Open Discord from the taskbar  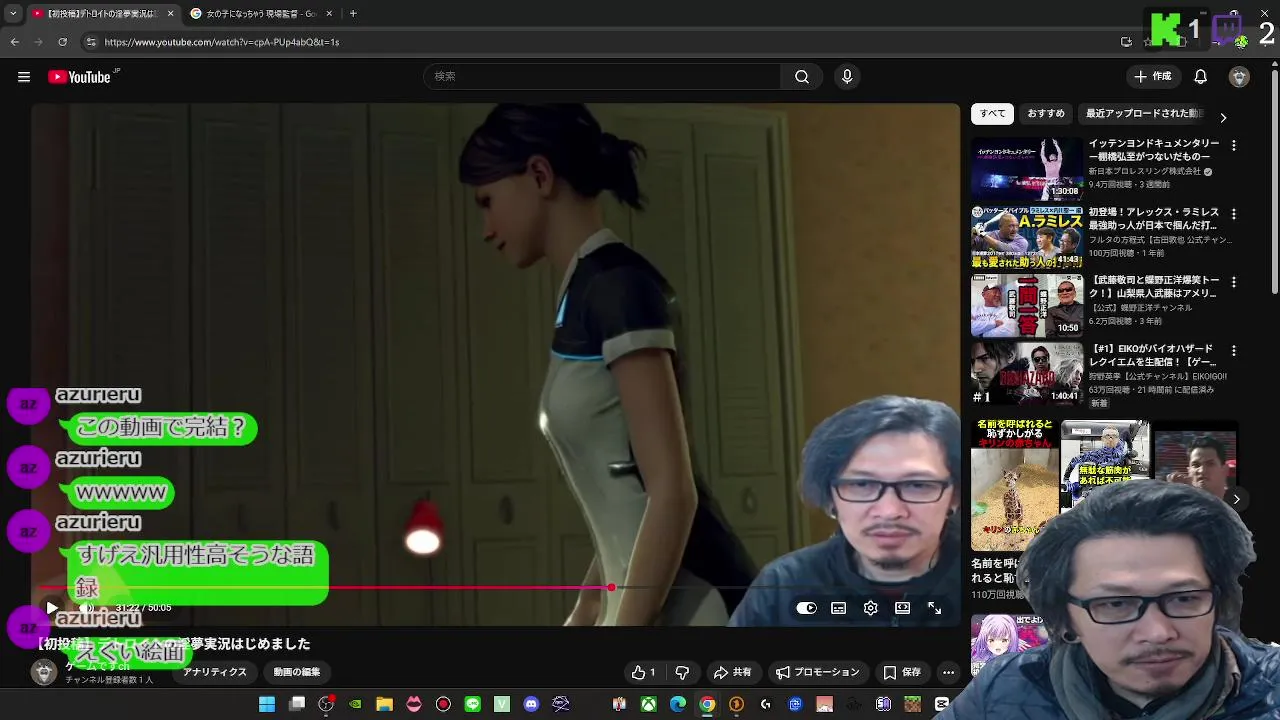click(x=531, y=705)
